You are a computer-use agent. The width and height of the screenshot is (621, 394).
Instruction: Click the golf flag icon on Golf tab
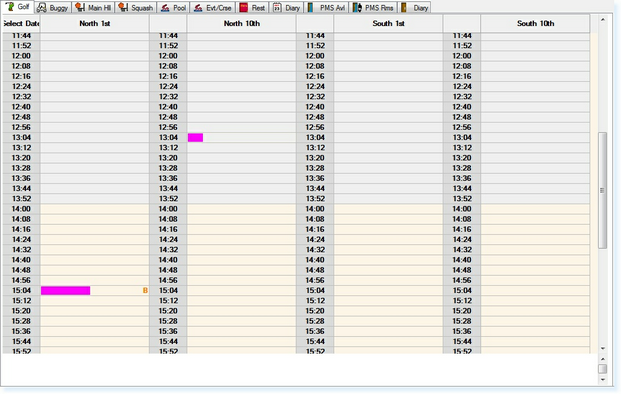tap(10, 7)
